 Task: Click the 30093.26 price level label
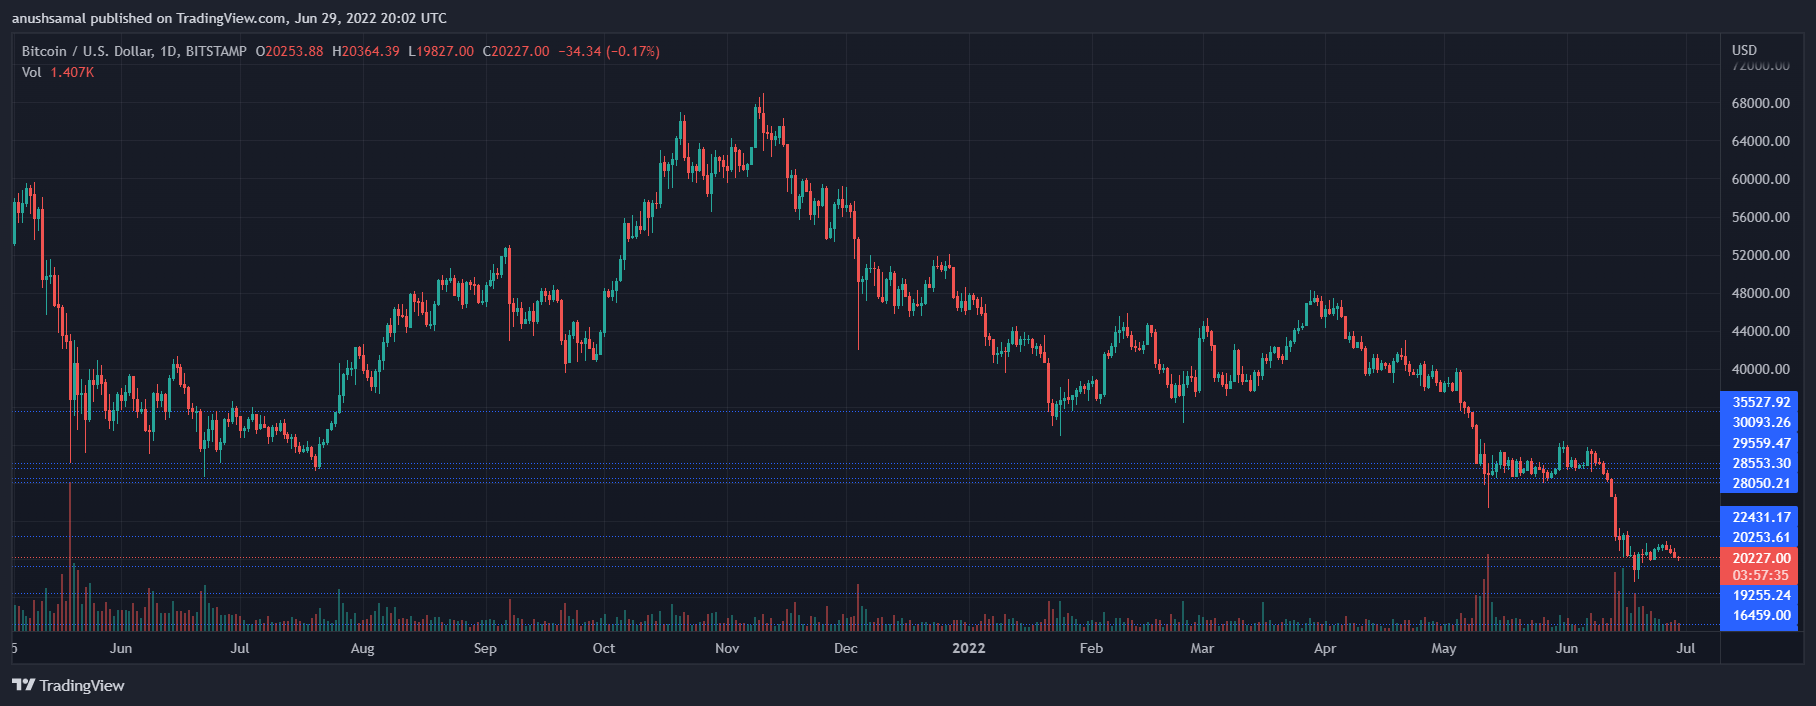pos(1760,422)
